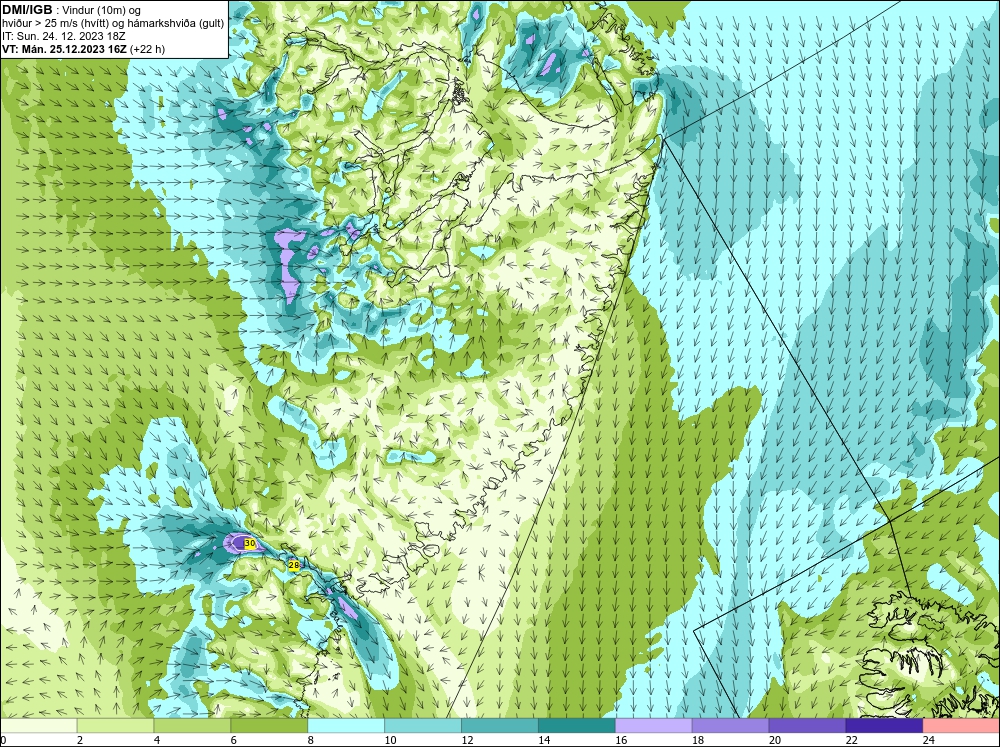
Task: Click the scale label 0
Action: click(x=3, y=740)
